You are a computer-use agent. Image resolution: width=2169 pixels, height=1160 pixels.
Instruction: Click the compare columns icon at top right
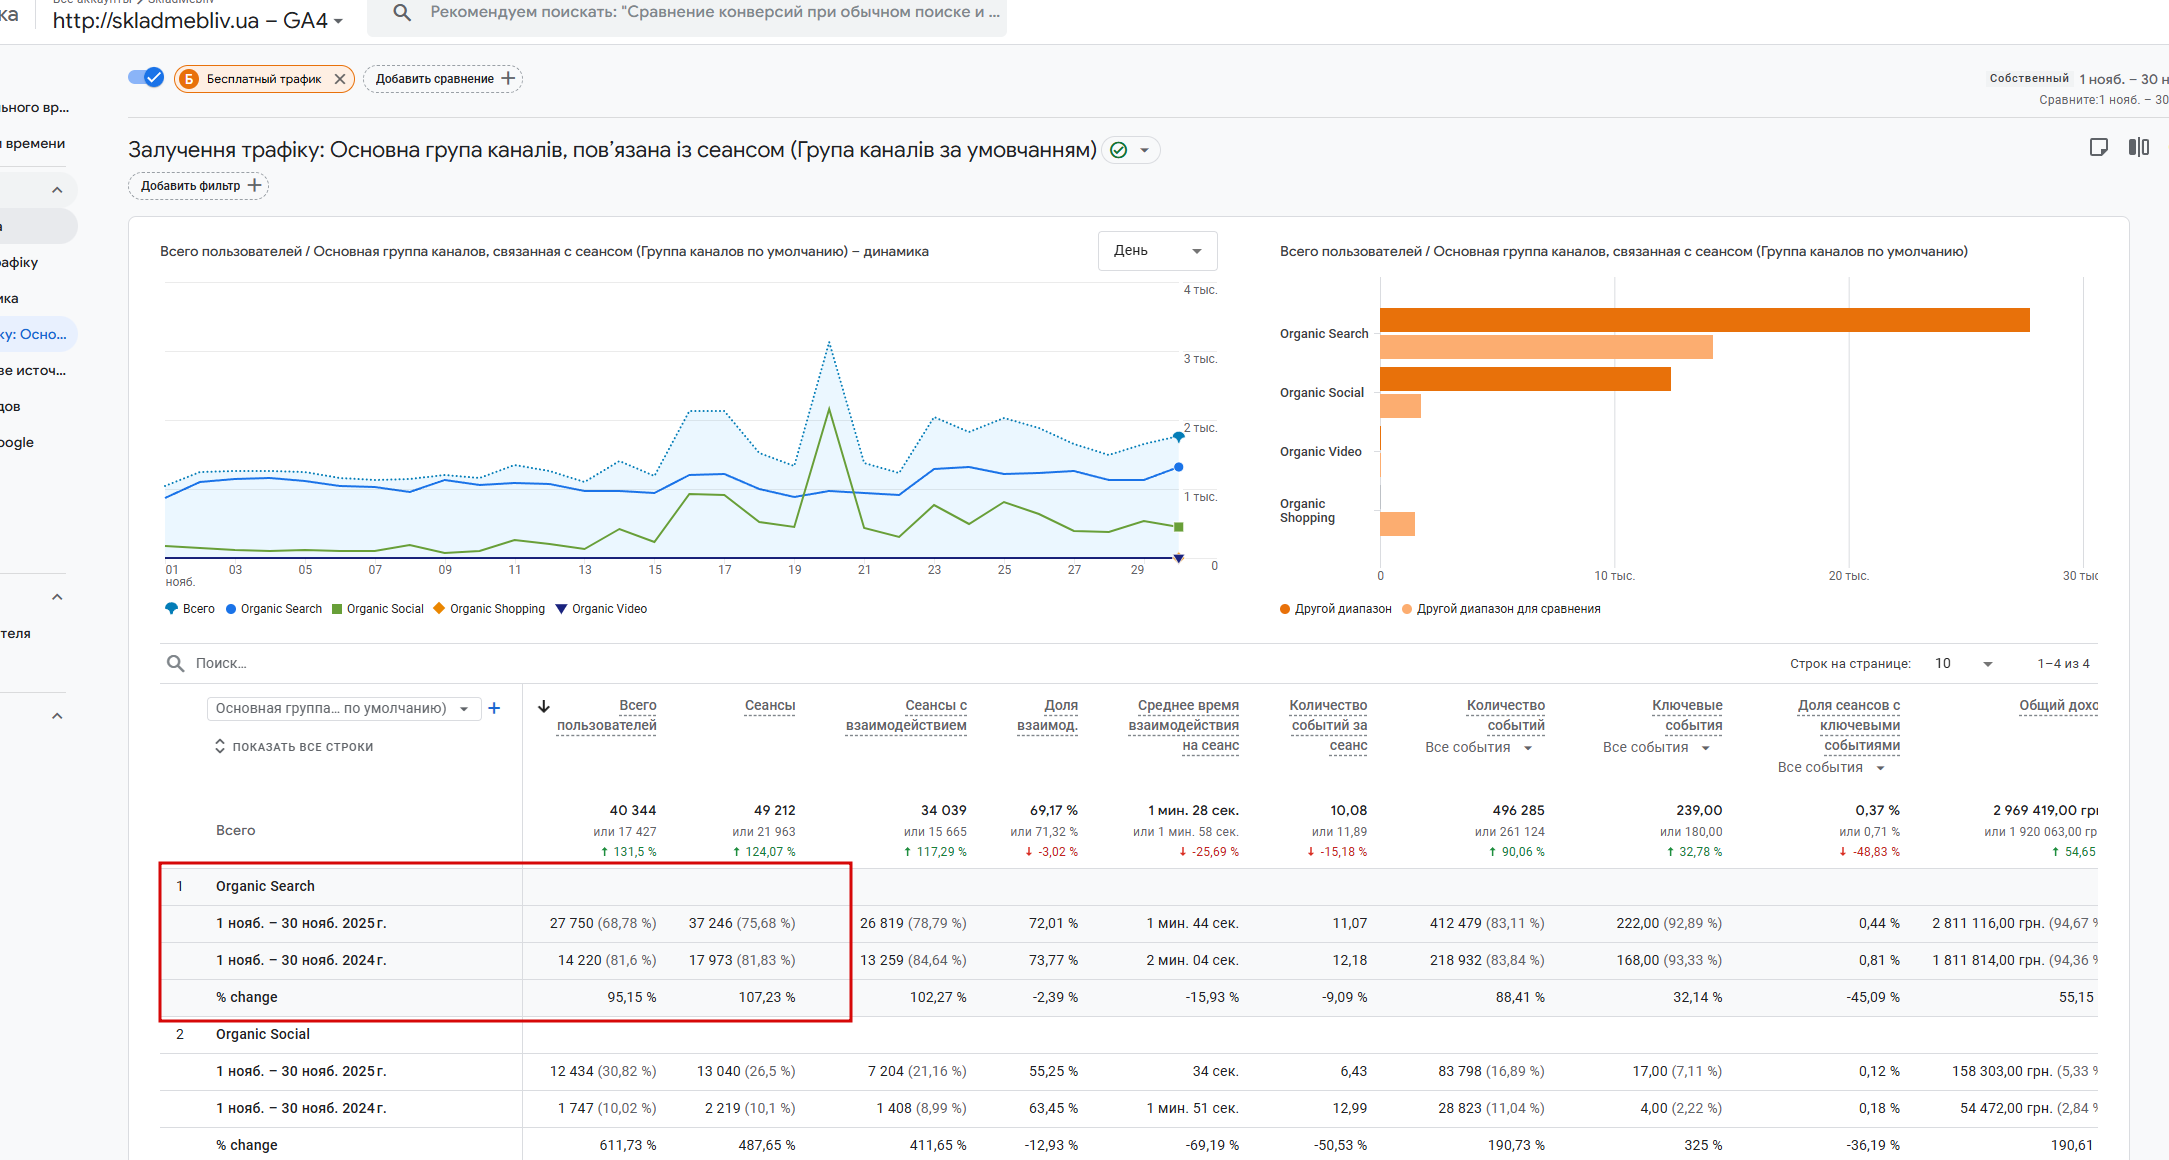(x=2139, y=148)
